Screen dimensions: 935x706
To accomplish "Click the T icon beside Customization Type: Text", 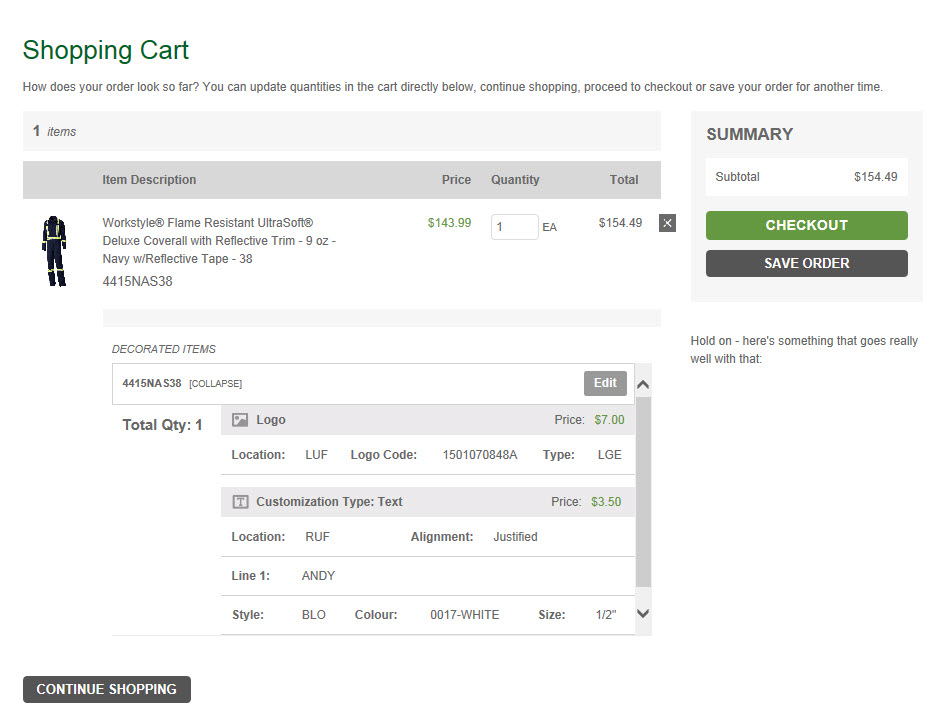I will (240, 502).
